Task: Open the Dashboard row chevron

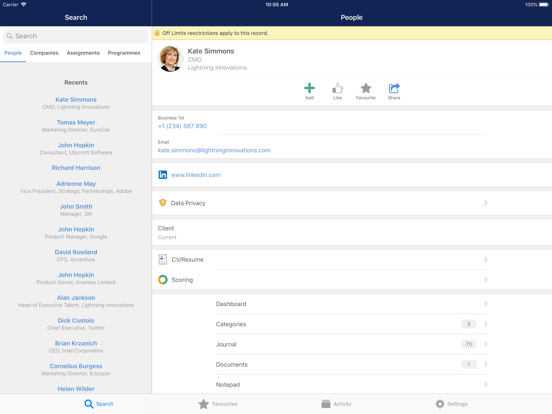Action: (x=485, y=303)
